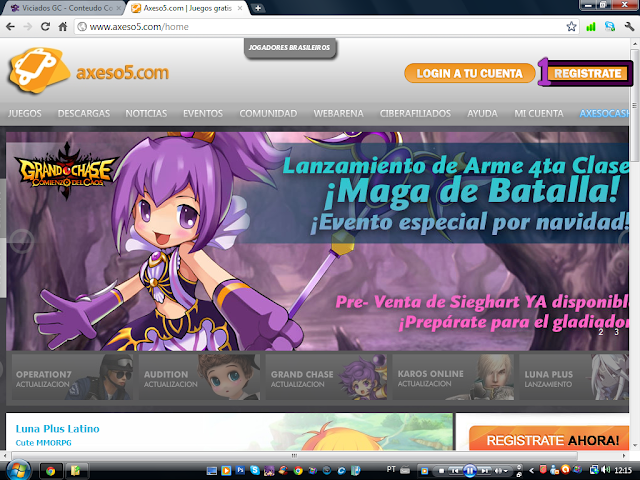Open the Operation7 Actualizacion thumbnail
Viewport: 640px width, 480px height.
(72, 377)
